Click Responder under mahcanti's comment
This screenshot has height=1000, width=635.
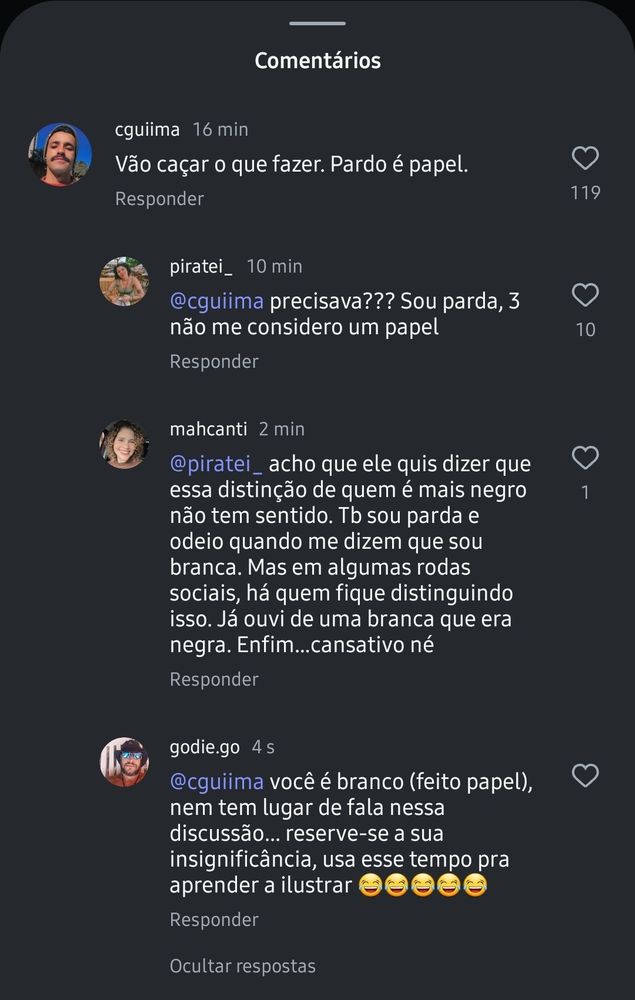(214, 680)
